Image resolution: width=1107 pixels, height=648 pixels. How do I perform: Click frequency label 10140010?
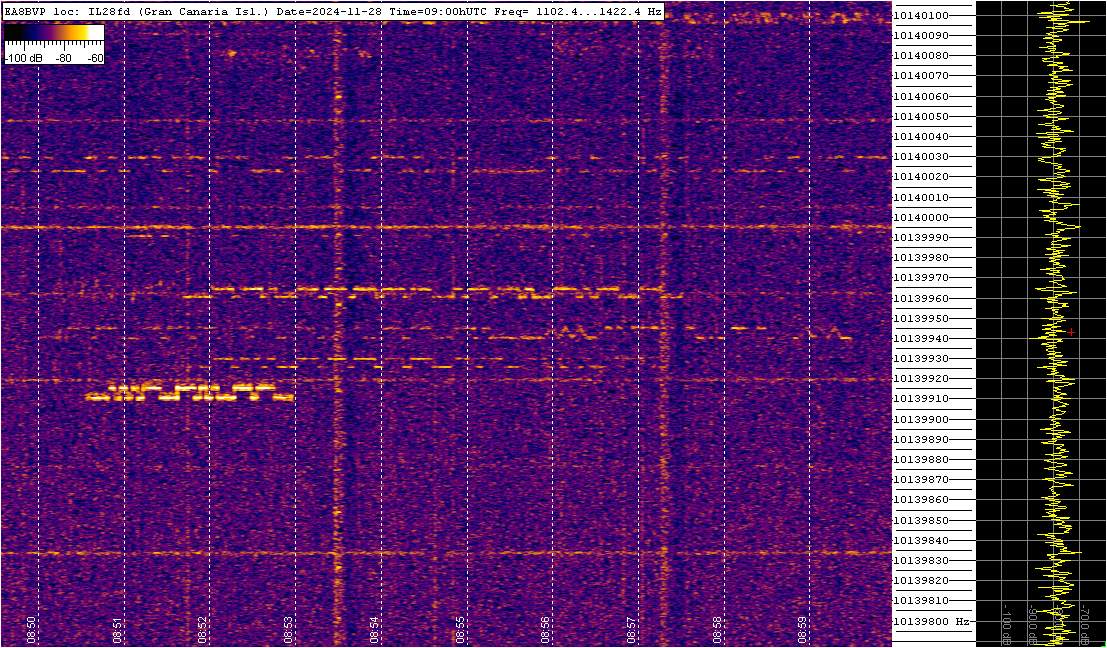pos(921,197)
